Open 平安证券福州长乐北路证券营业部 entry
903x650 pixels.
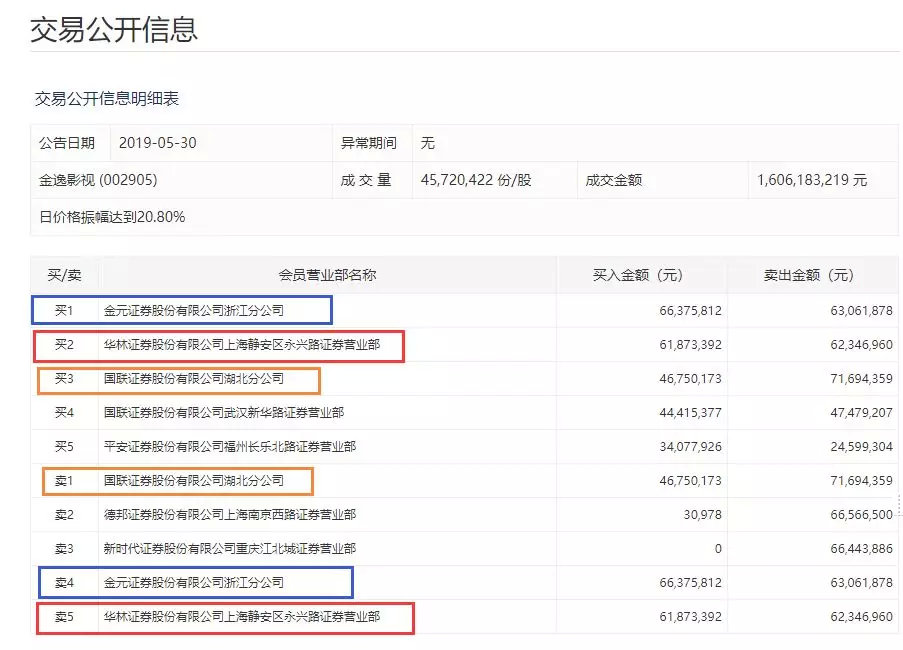[x=230, y=446]
